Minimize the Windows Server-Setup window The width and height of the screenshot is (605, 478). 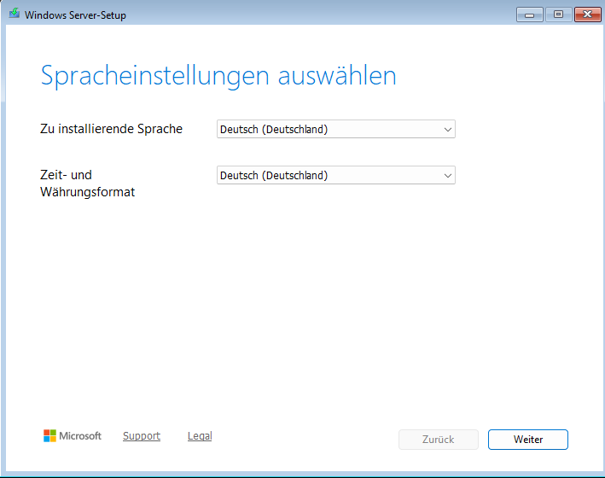click(x=529, y=15)
